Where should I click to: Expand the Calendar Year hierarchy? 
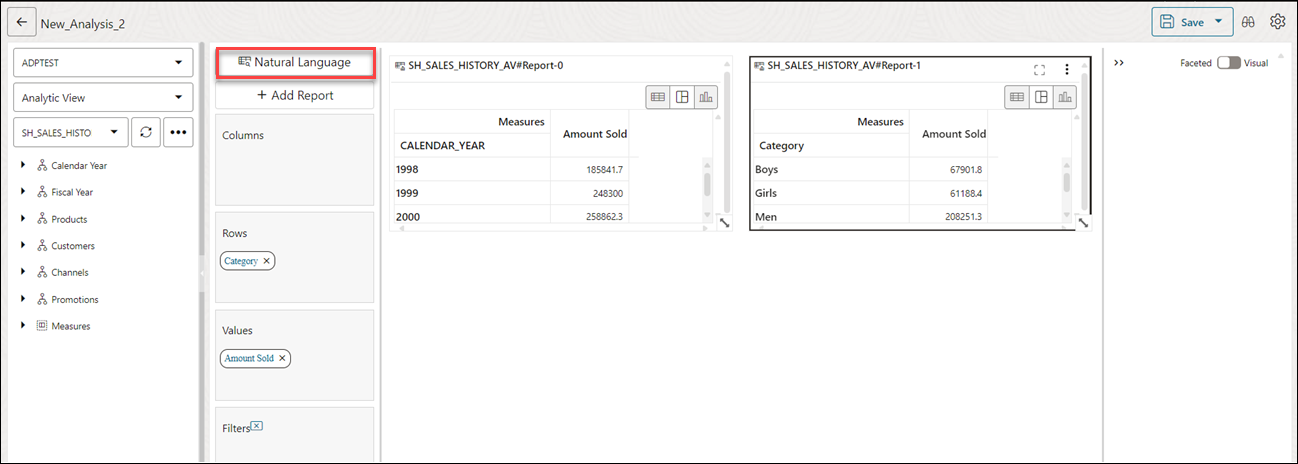[x=23, y=165]
